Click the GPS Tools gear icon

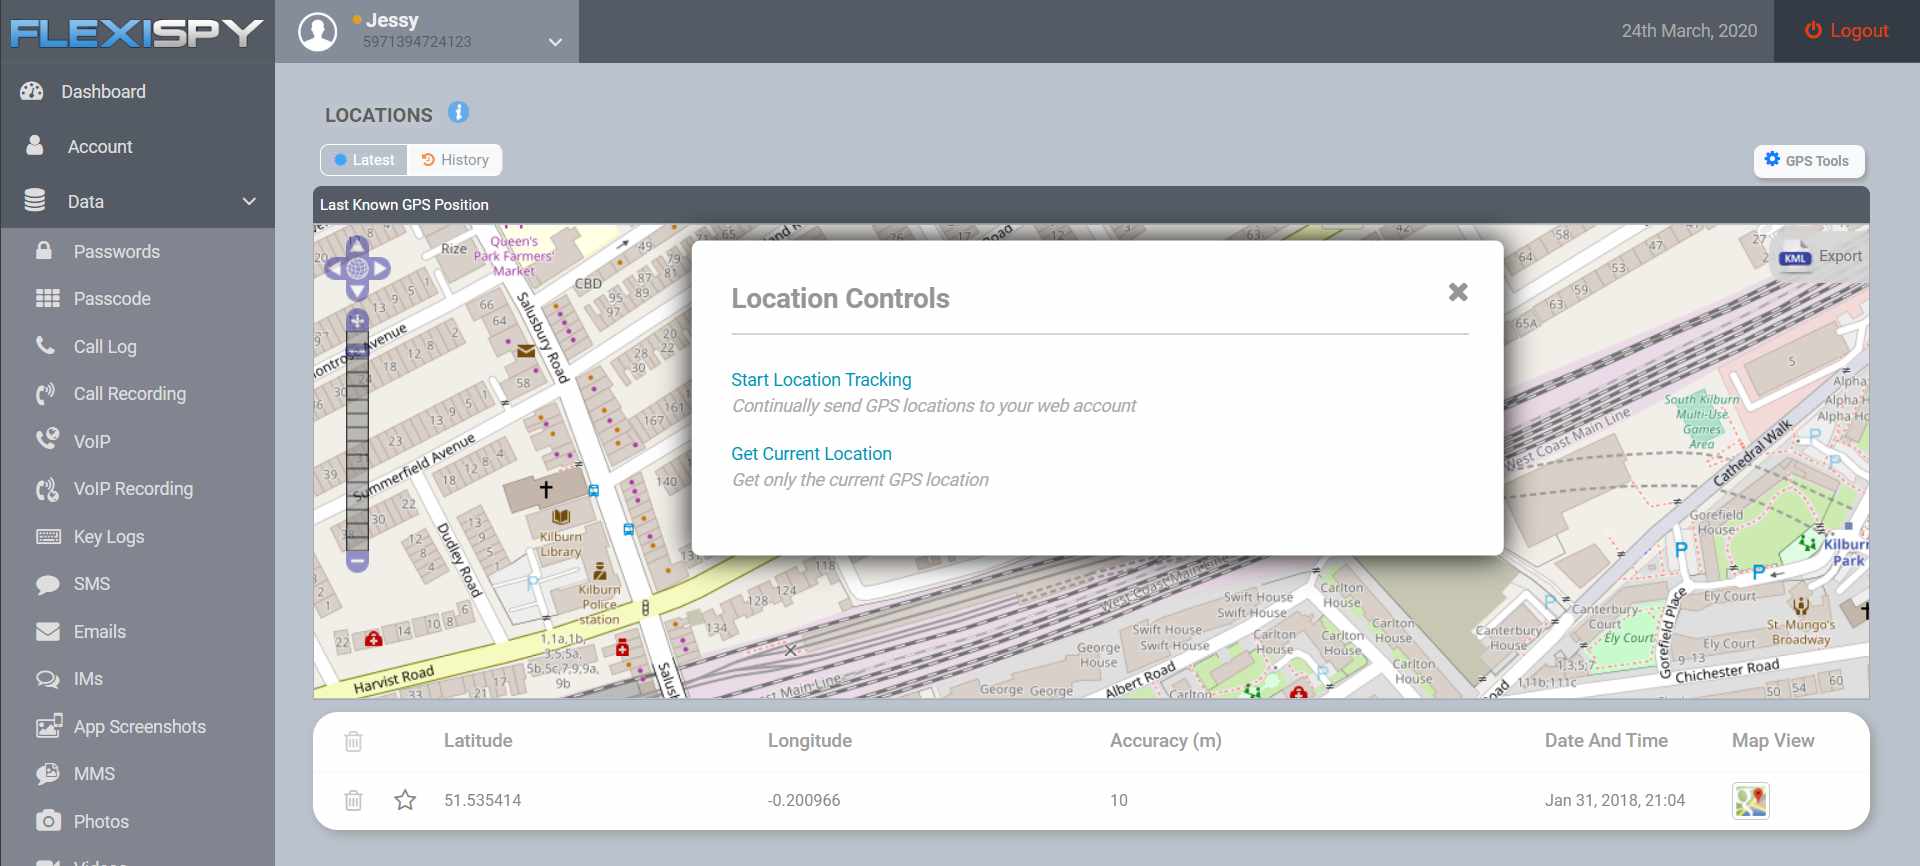(1772, 159)
